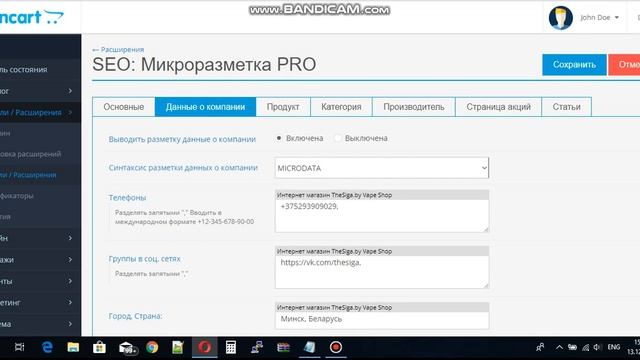640x360 pixels.
Task: Open the Страница акций tab
Action: pyautogui.click(x=498, y=107)
